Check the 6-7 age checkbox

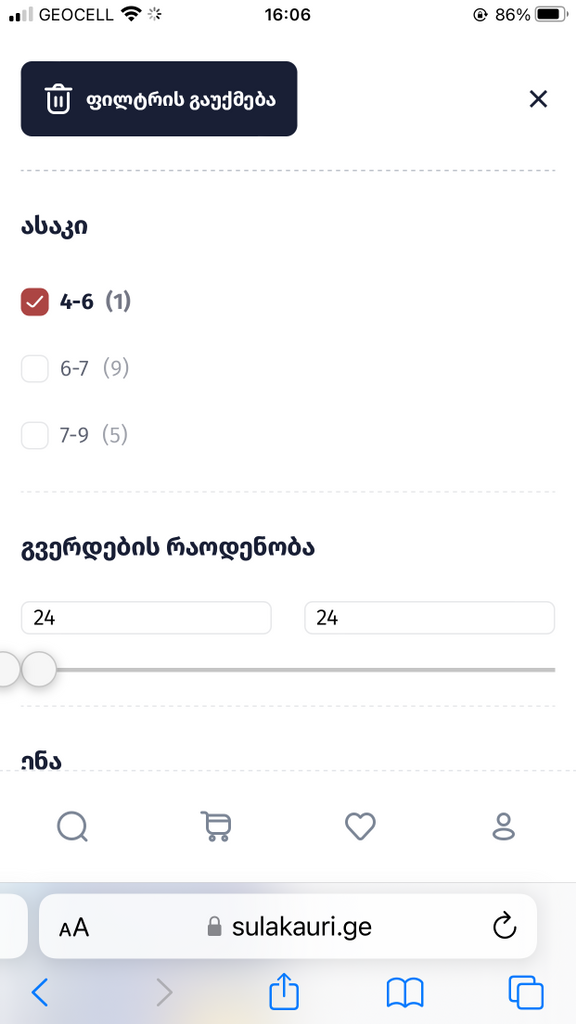[35, 369]
